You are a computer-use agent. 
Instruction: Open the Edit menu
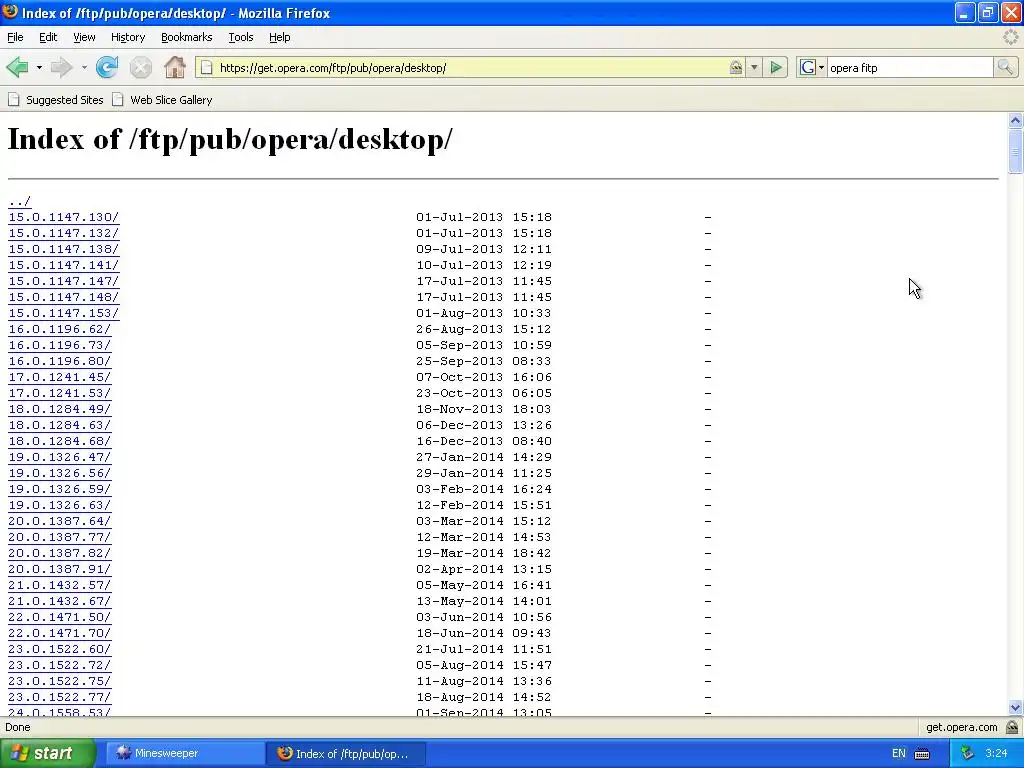coord(48,37)
